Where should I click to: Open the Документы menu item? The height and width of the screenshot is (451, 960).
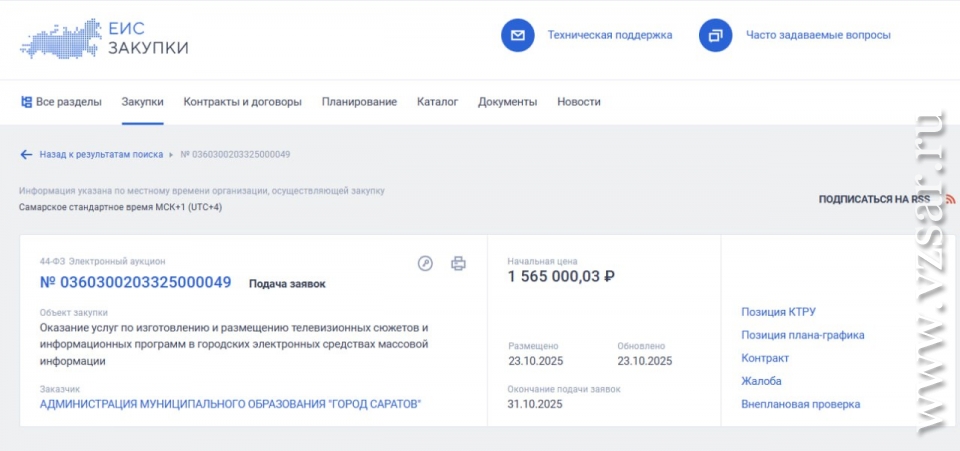click(507, 102)
